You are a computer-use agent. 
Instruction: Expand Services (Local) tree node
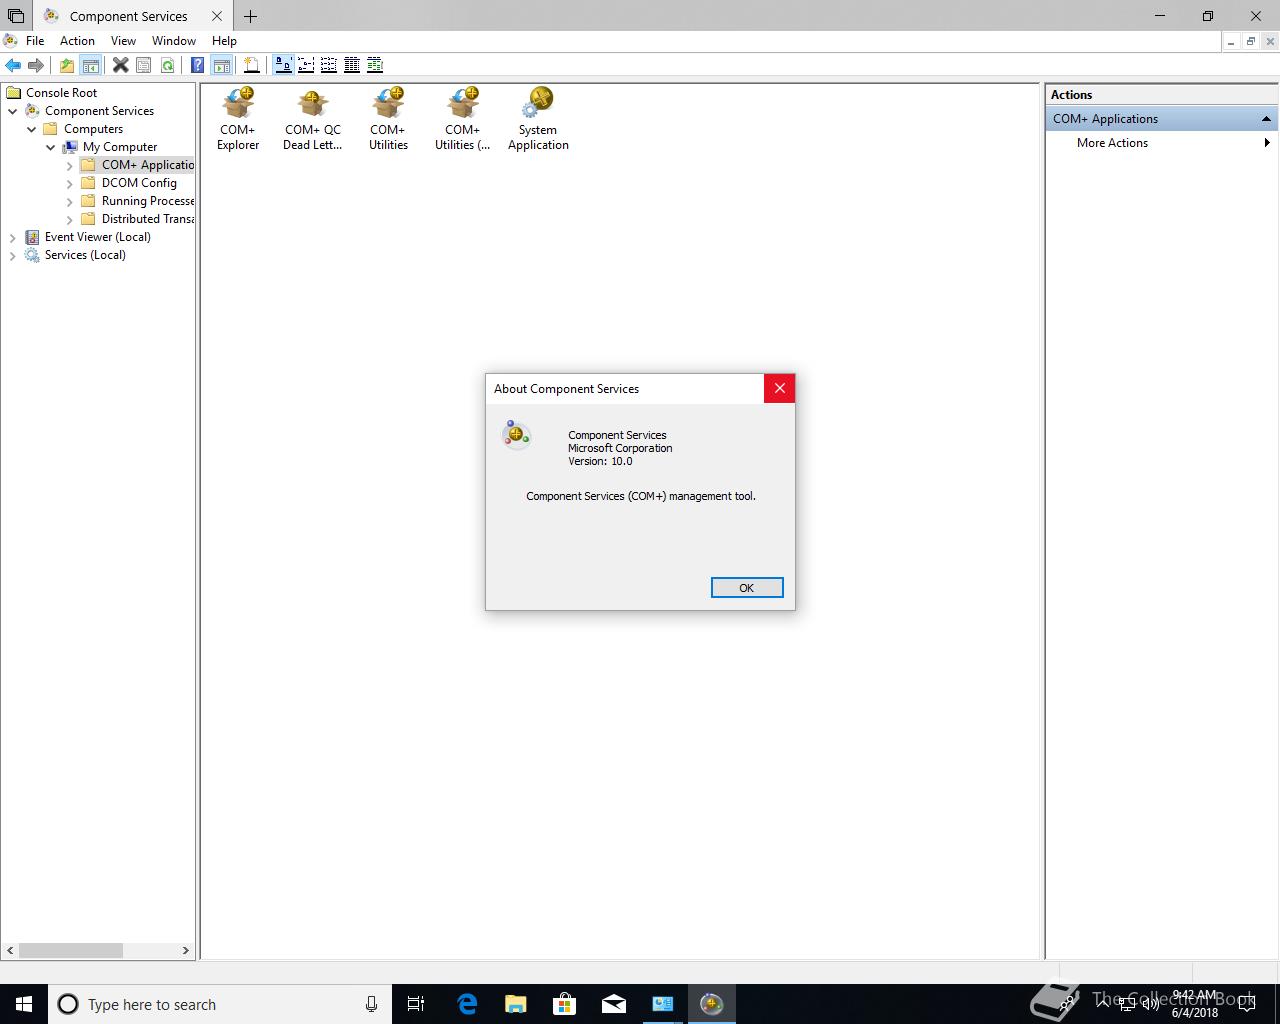[13, 255]
